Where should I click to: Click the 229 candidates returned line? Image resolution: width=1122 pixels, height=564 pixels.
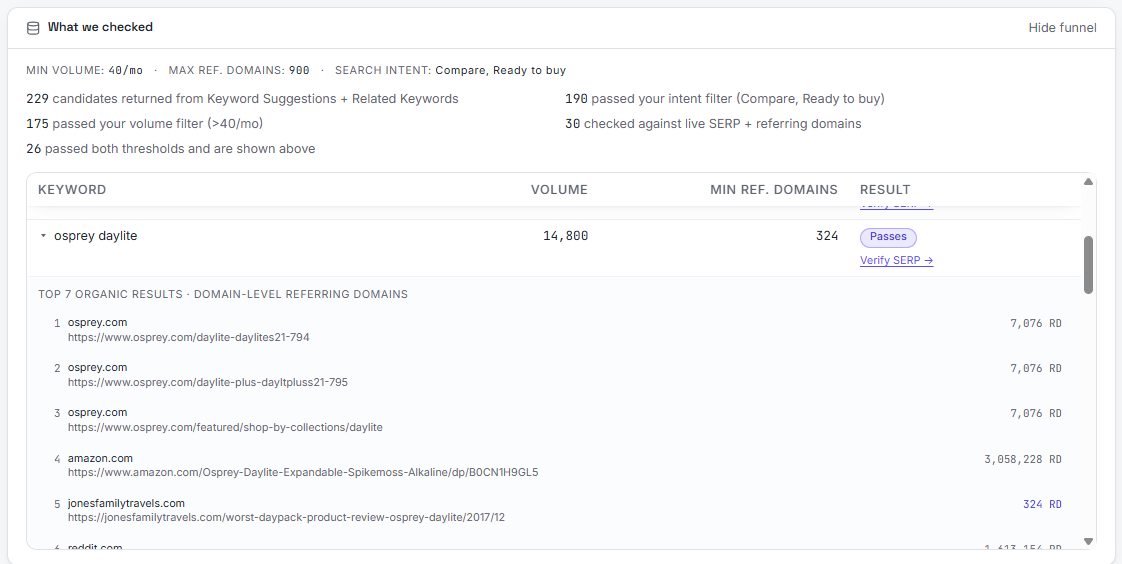tap(243, 99)
